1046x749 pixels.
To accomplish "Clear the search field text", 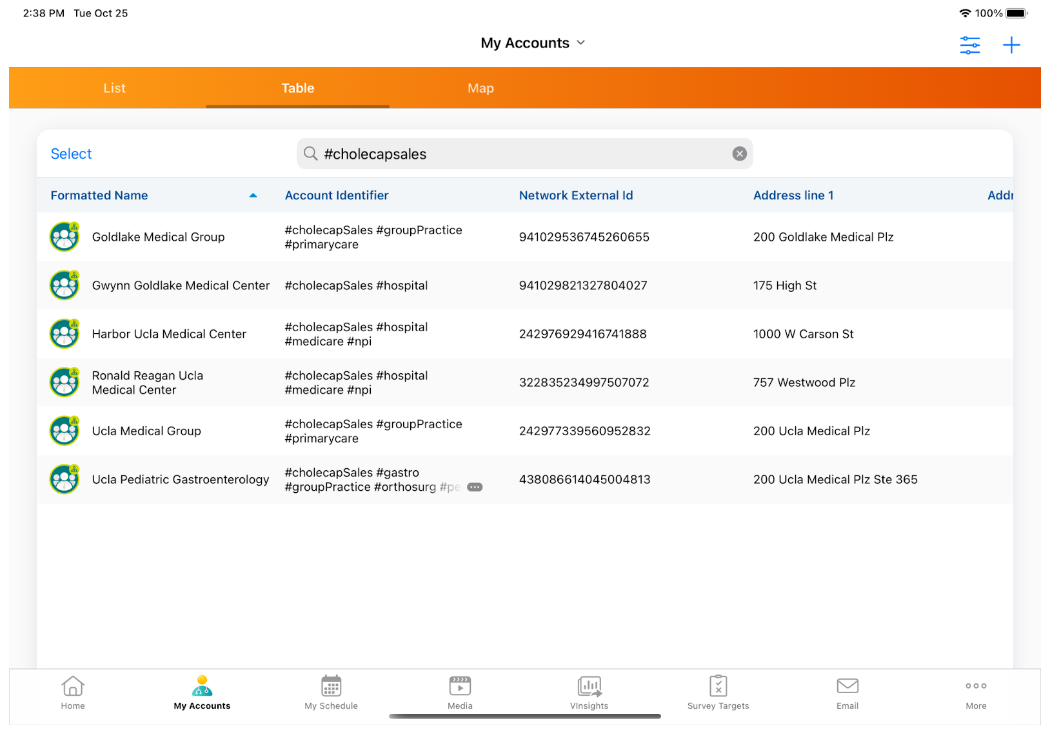I will pyautogui.click(x=739, y=154).
